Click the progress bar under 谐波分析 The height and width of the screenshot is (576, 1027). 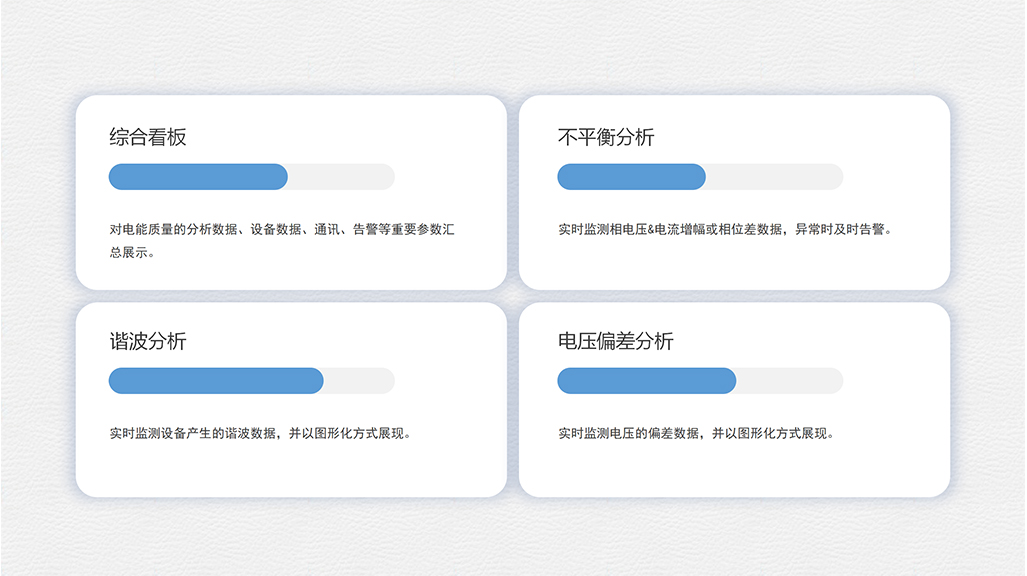point(252,381)
